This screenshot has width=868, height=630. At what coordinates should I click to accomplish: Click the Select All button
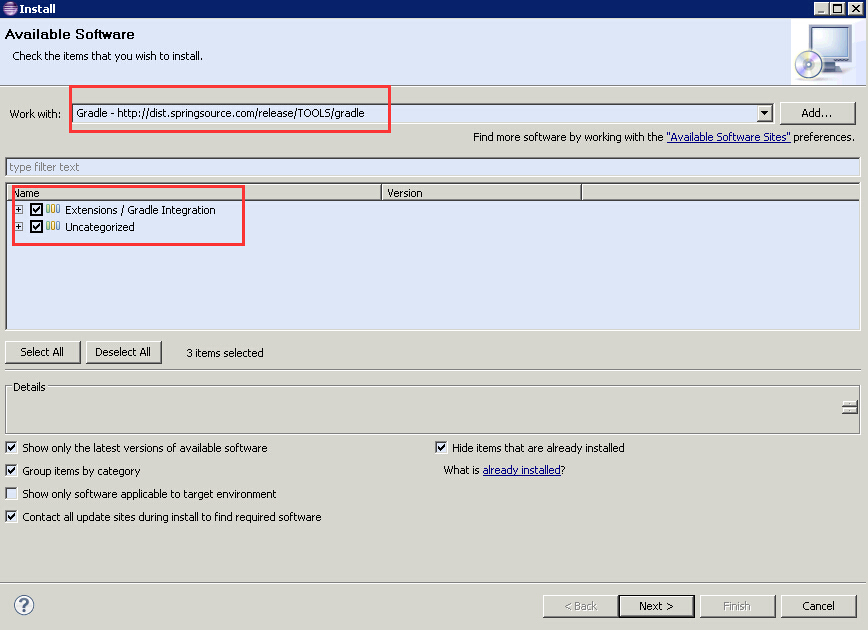click(x=43, y=352)
